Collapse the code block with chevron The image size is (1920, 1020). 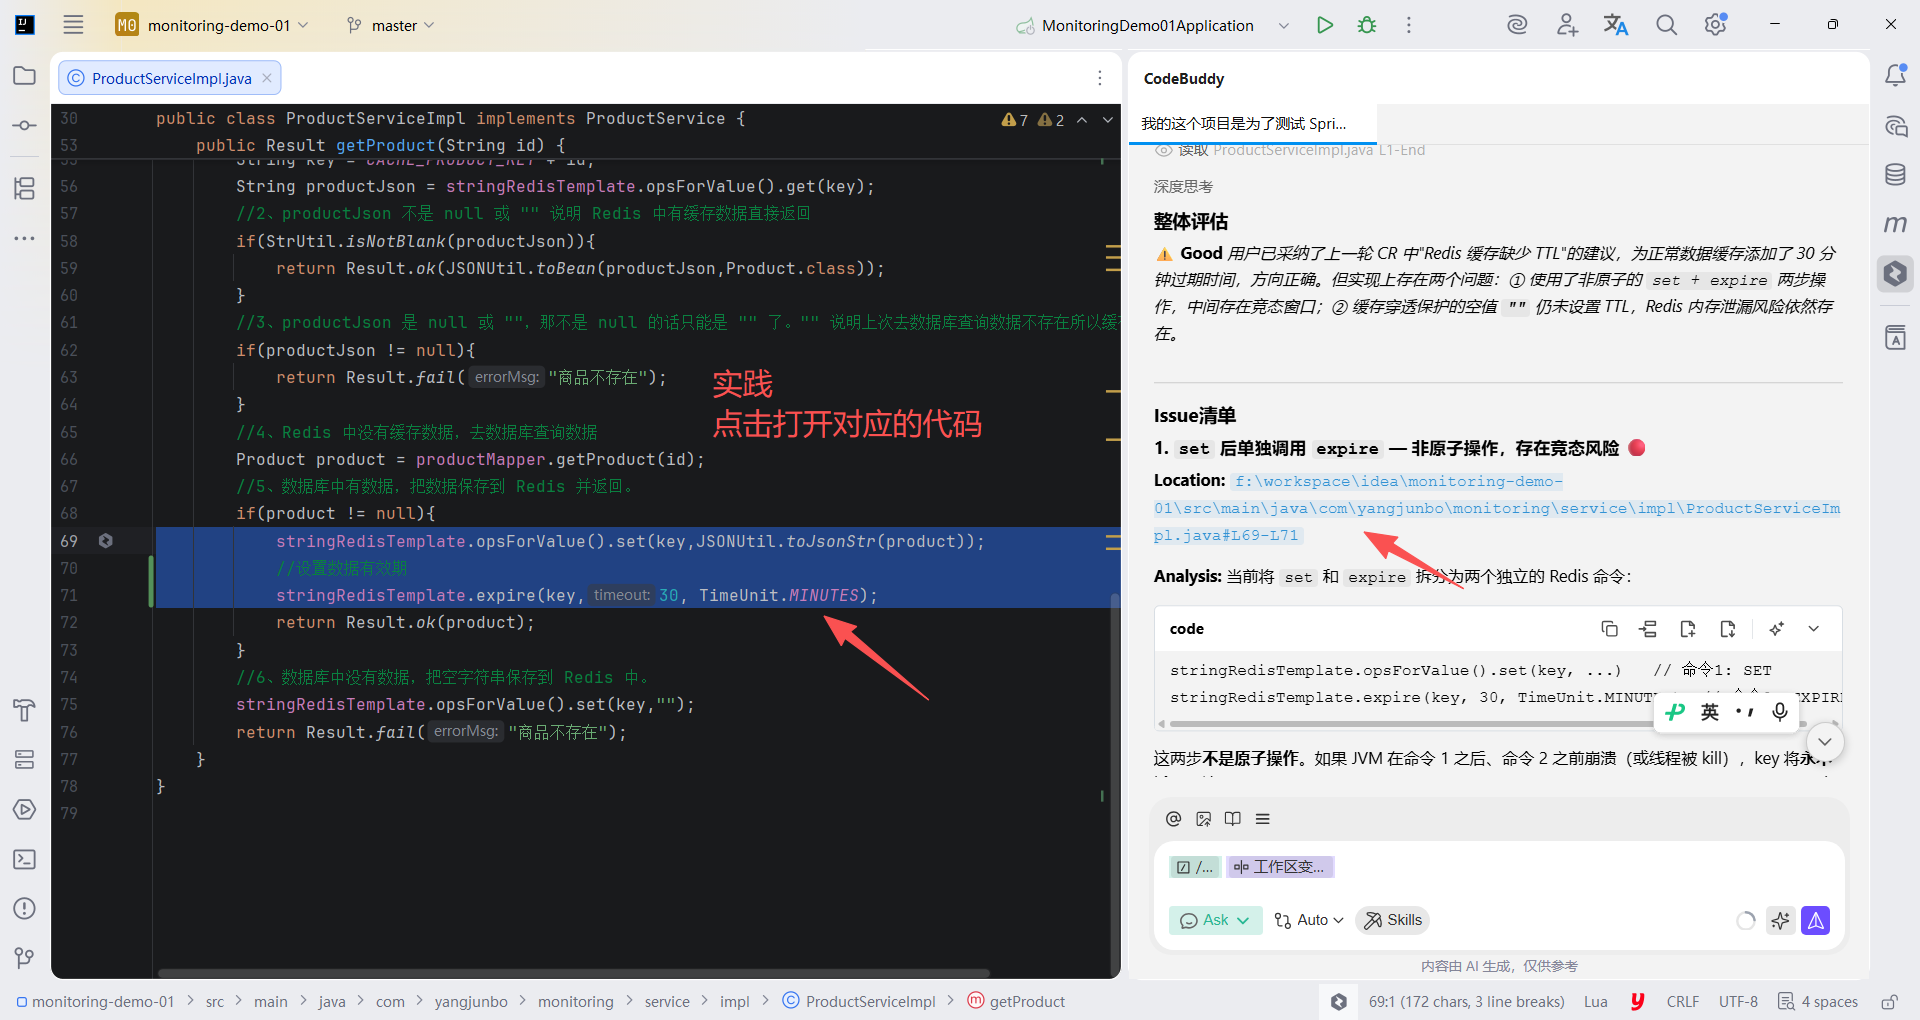click(1813, 629)
